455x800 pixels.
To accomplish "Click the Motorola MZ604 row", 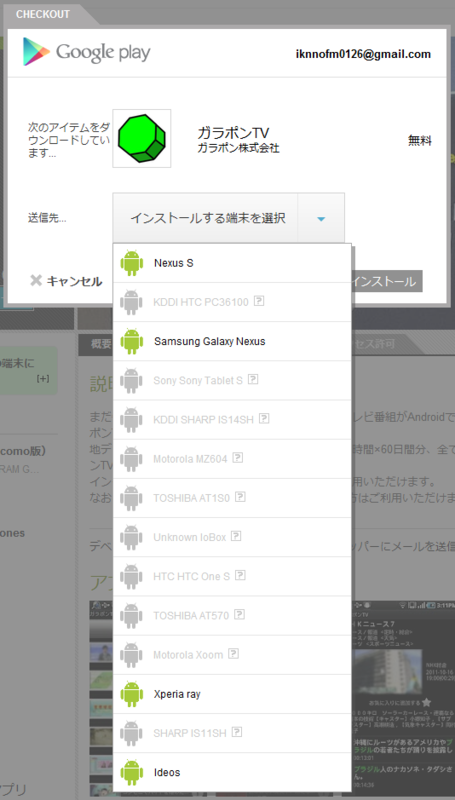I will point(232,459).
